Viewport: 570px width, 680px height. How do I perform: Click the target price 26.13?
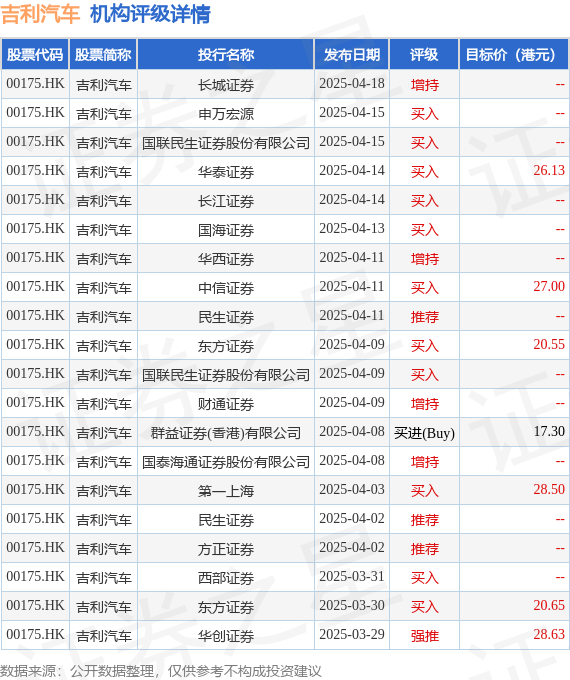pos(549,170)
